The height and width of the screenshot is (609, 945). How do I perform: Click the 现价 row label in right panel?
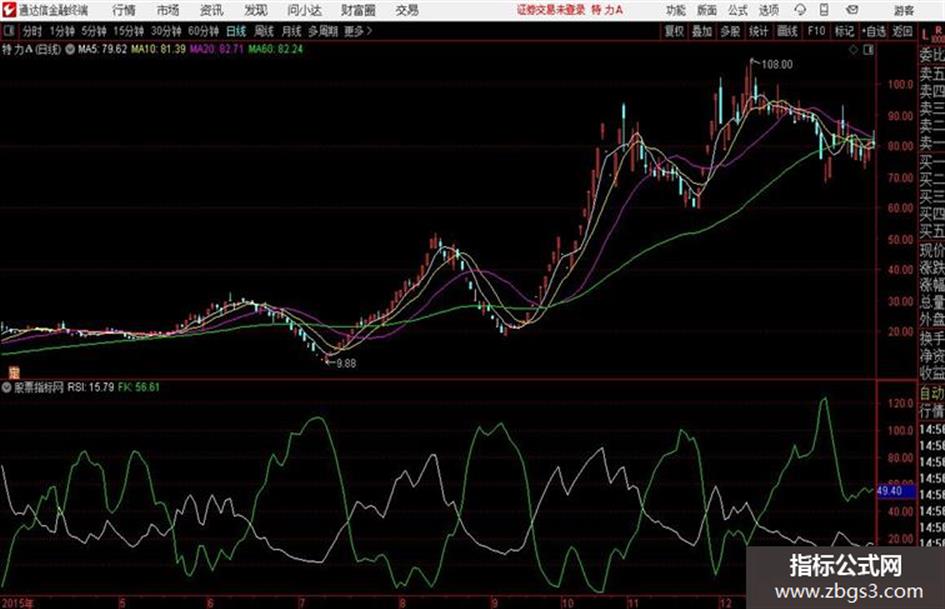pyautogui.click(x=932, y=251)
